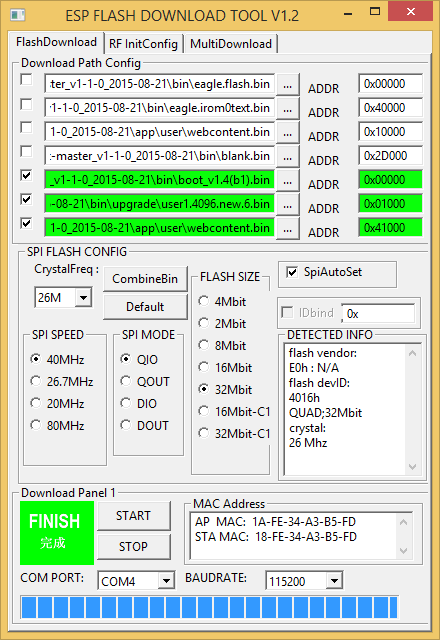Browse for the eagle.irom0text.bin file path
The width and height of the screenshot is (440, 640).
[288, 109]
